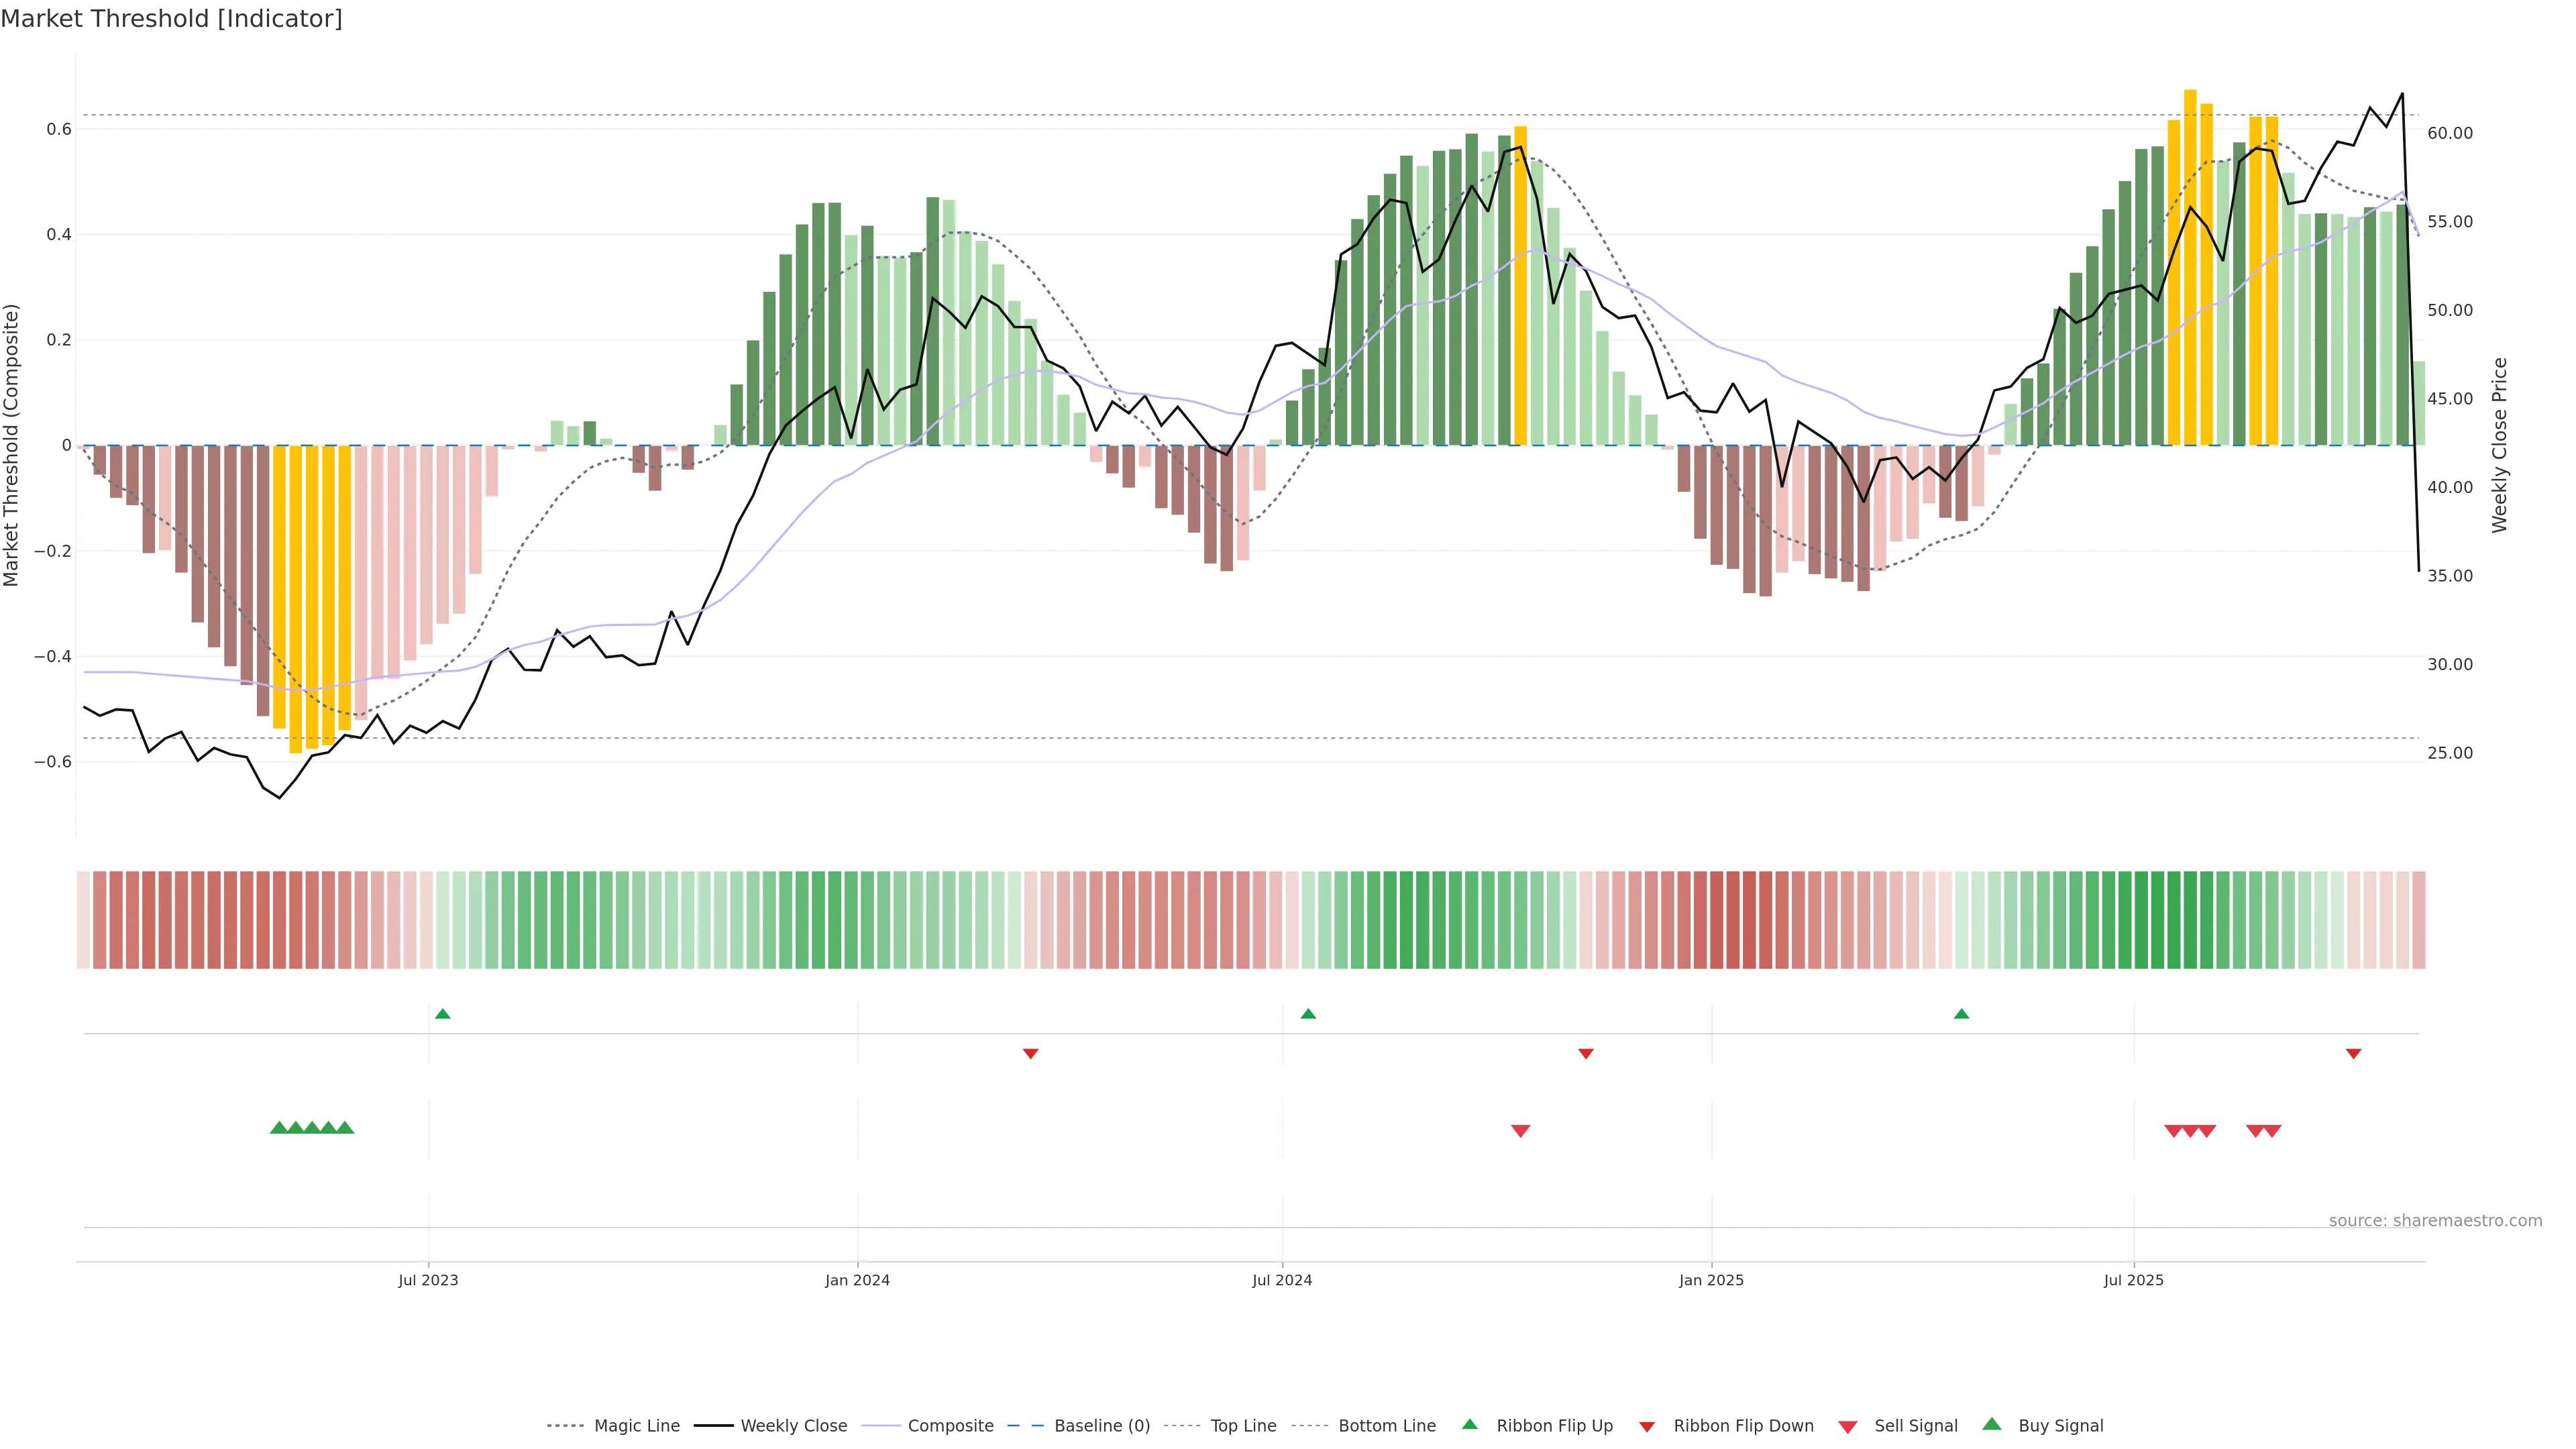Click the Jul 2023 x-axis label

pos(428,1280)
